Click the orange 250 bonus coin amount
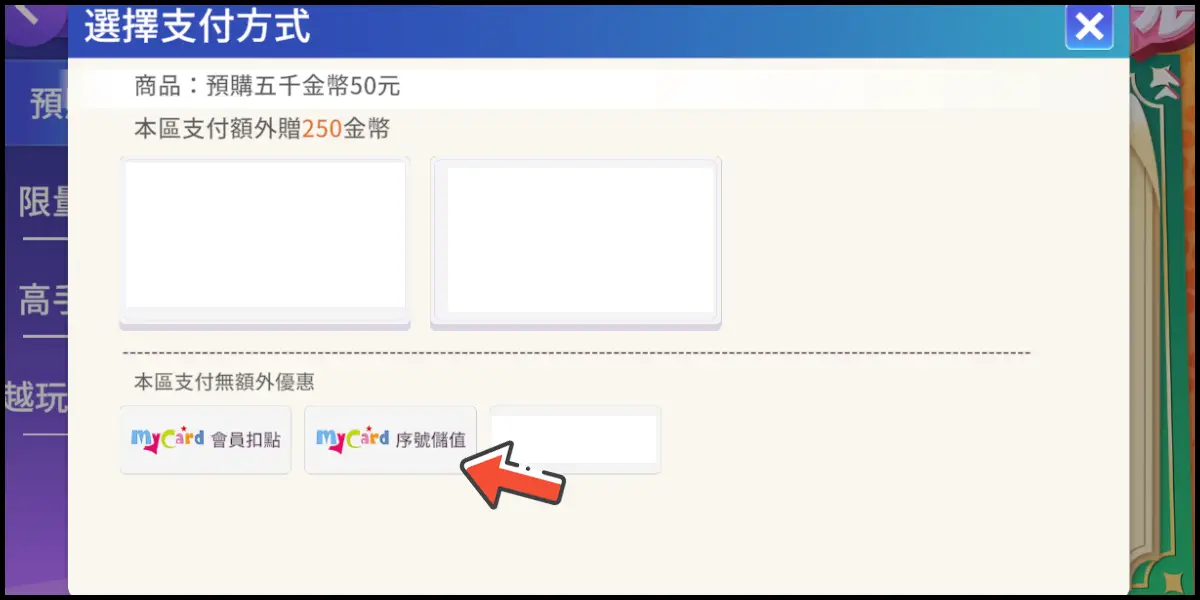This screenshot has height=600, width=1200. [322, 129]
